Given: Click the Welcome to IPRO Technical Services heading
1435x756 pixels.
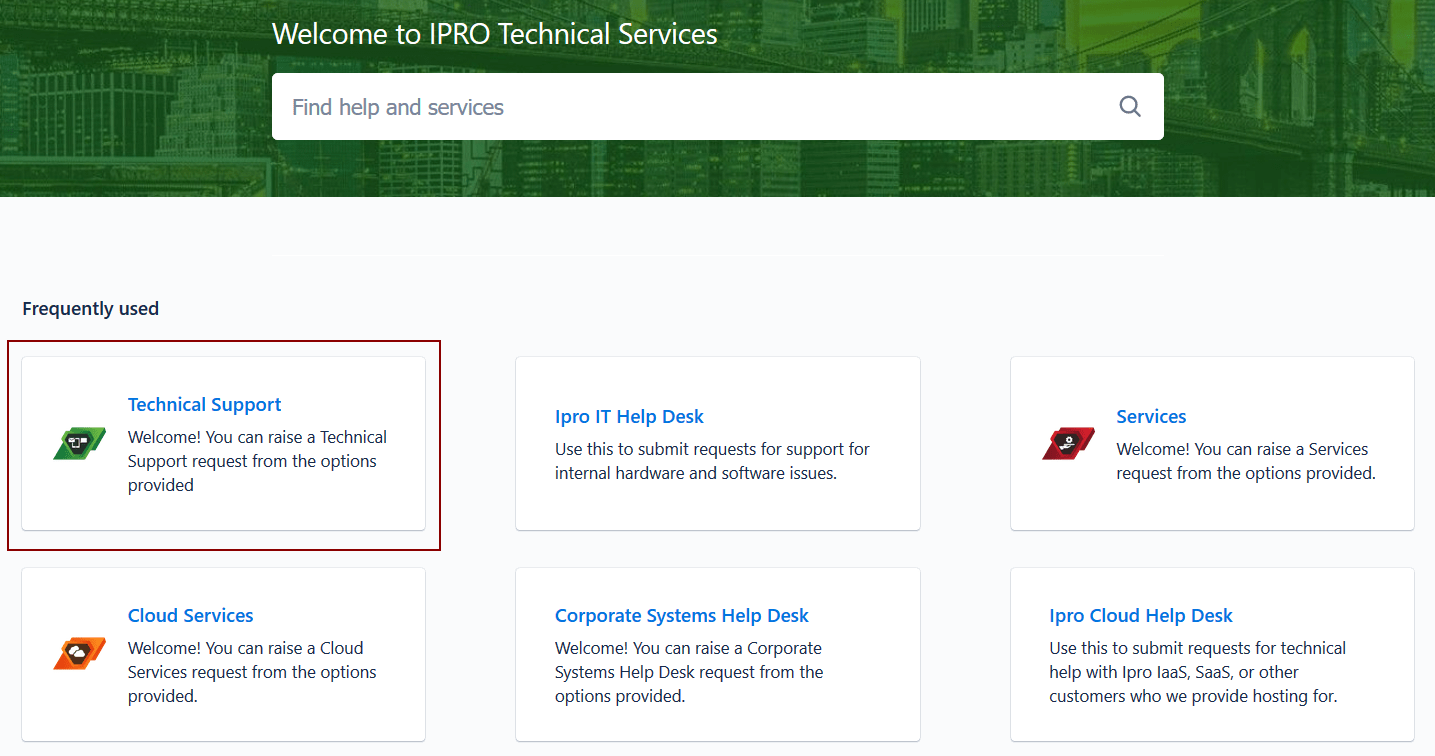Looking at the screenshot, I should coord(495,34).
